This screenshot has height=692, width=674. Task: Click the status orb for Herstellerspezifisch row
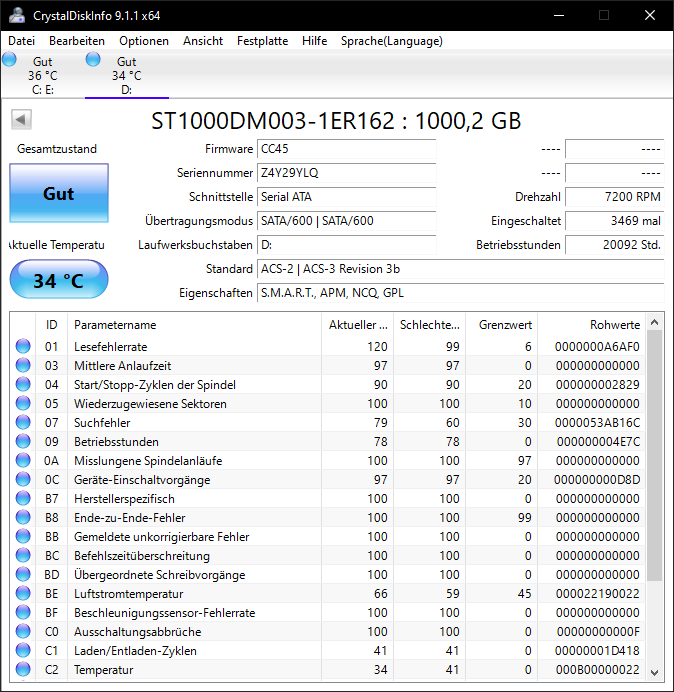pos(23,498)
